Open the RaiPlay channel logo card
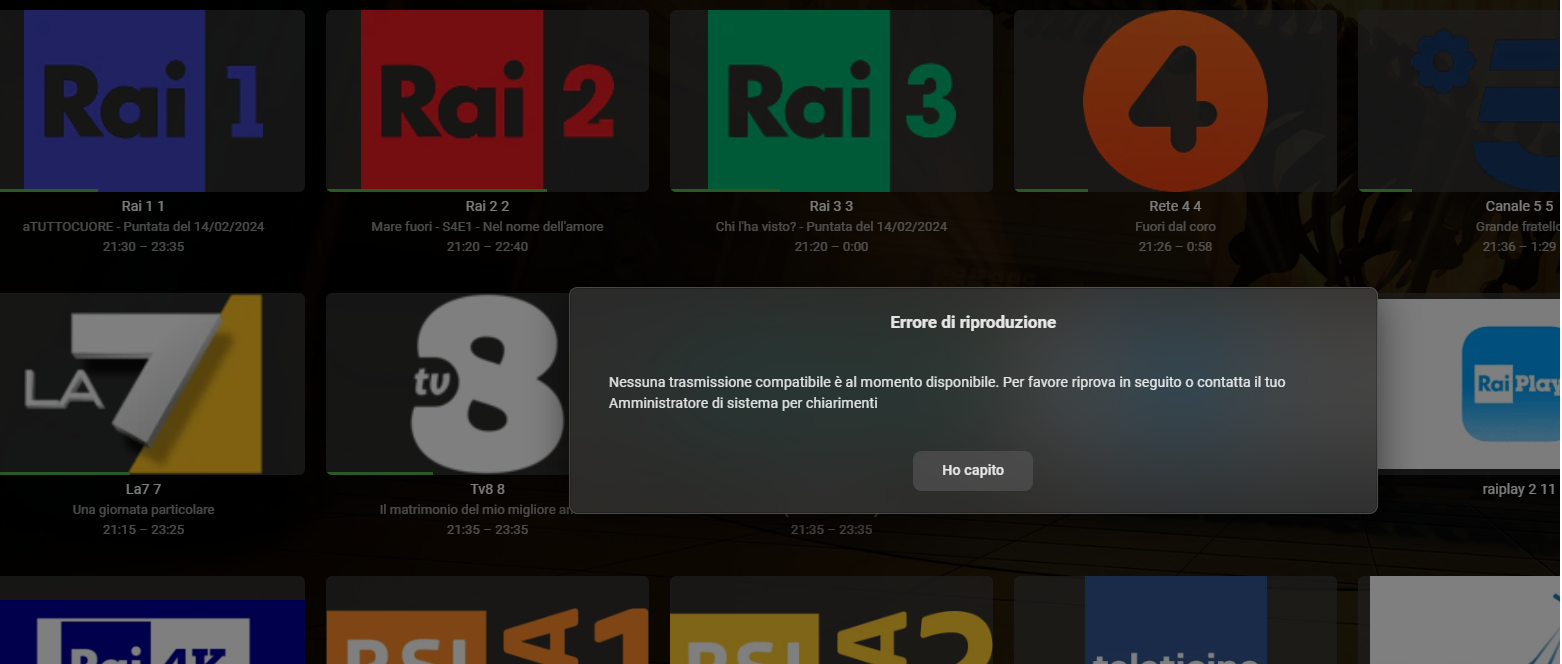Screen dimensions: 1562x664 point(1470,384)
